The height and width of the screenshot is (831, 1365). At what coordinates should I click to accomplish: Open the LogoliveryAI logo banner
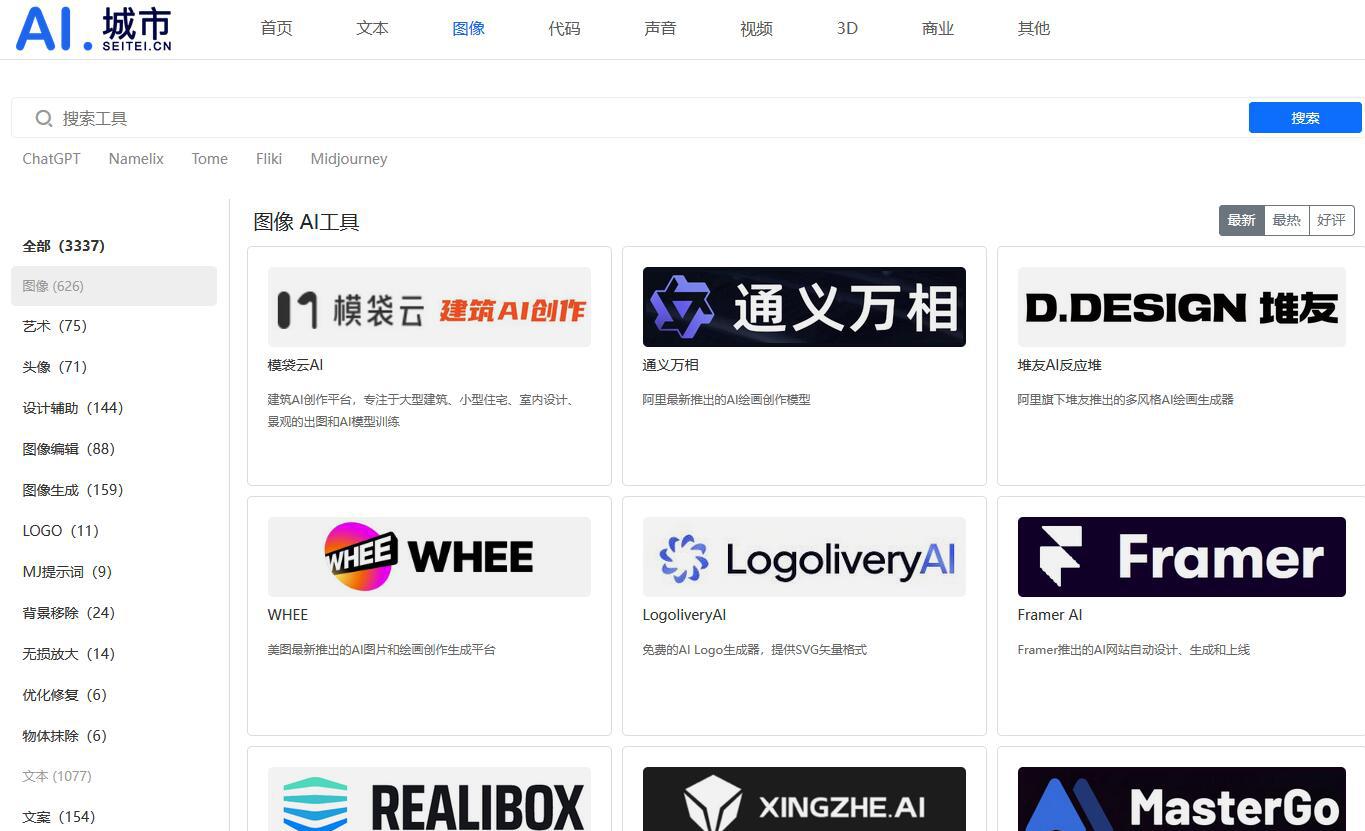804,557
